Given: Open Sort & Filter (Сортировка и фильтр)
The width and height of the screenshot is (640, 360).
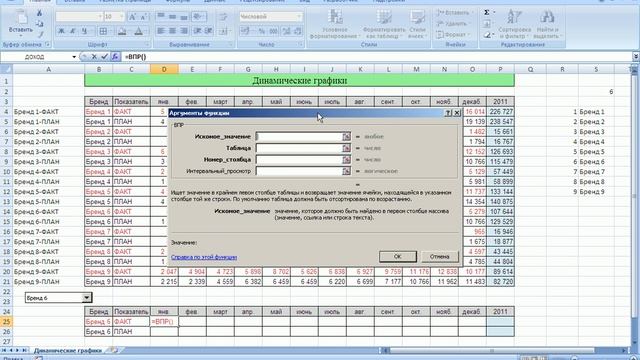Looking at the screenshot, I should 514,24.
